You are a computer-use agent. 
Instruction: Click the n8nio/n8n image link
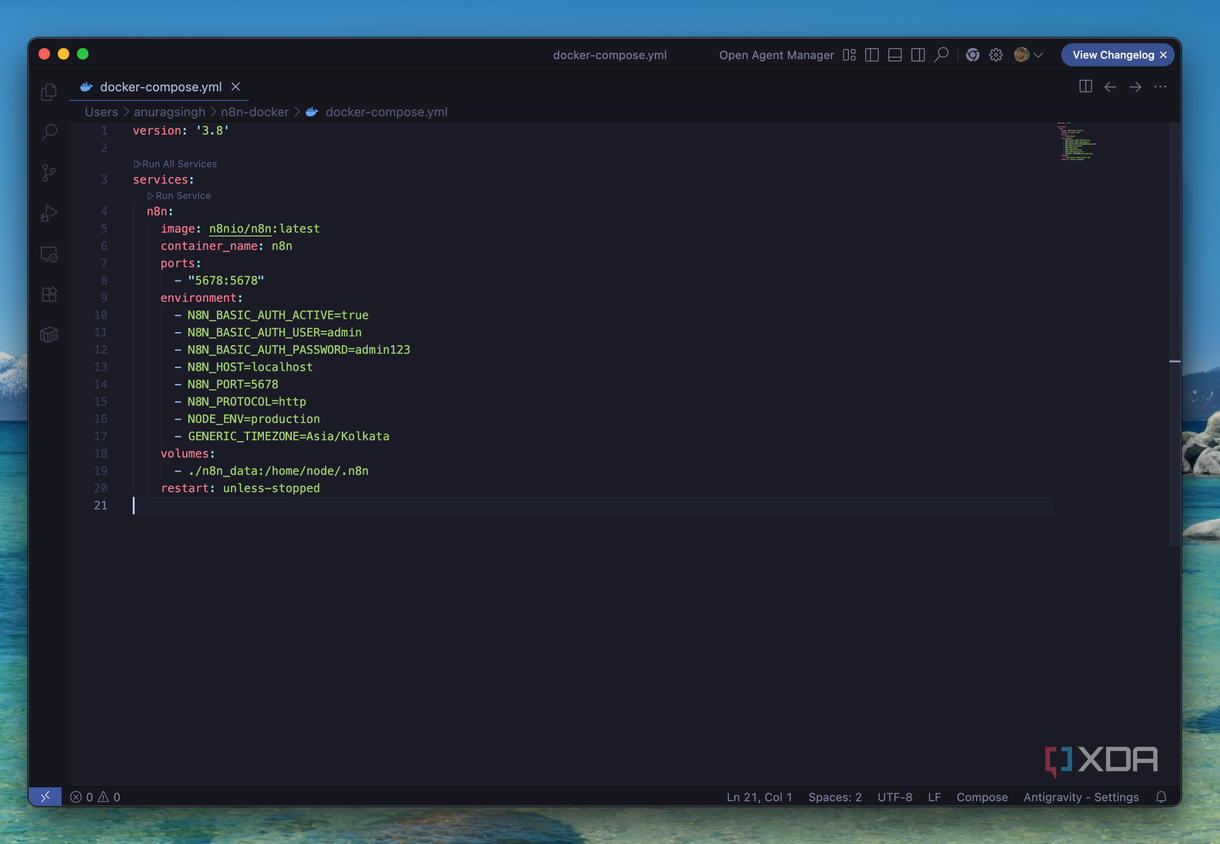(240, 229)
